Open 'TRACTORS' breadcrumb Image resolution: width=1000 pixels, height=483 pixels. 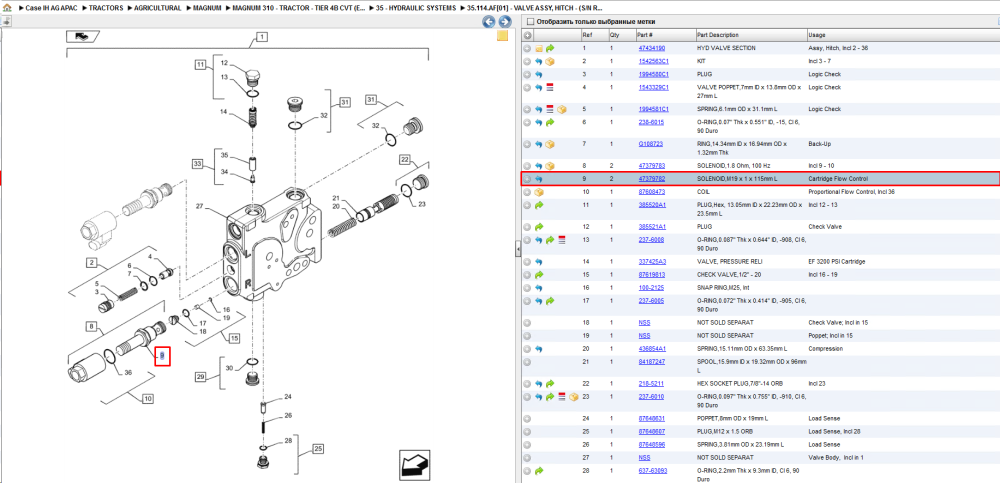click(107, 8)
